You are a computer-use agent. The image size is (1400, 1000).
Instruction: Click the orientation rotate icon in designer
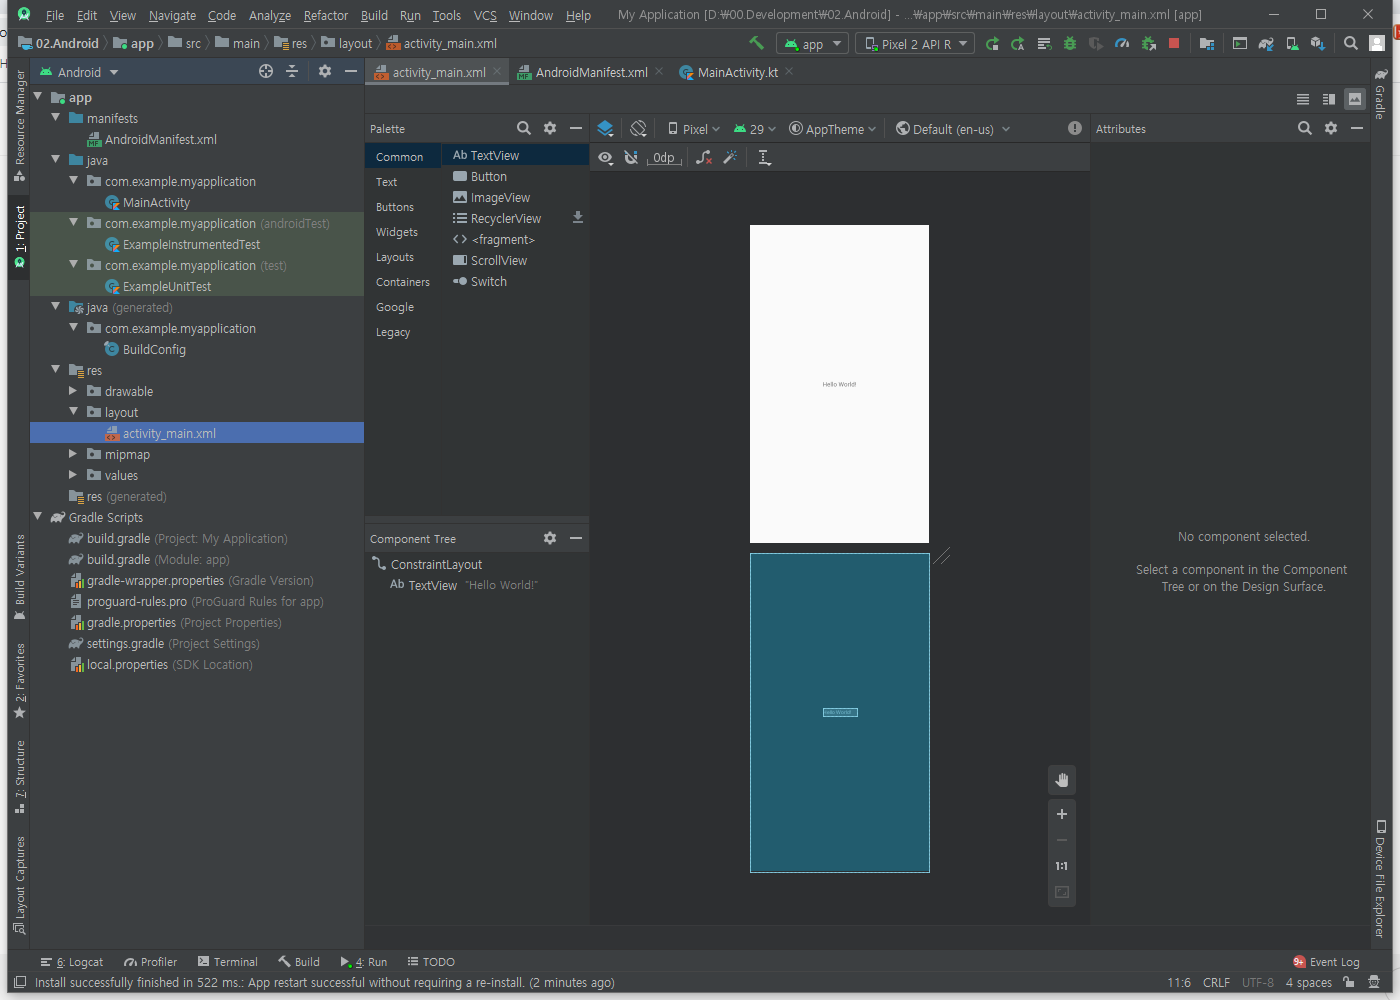point(638,128)
